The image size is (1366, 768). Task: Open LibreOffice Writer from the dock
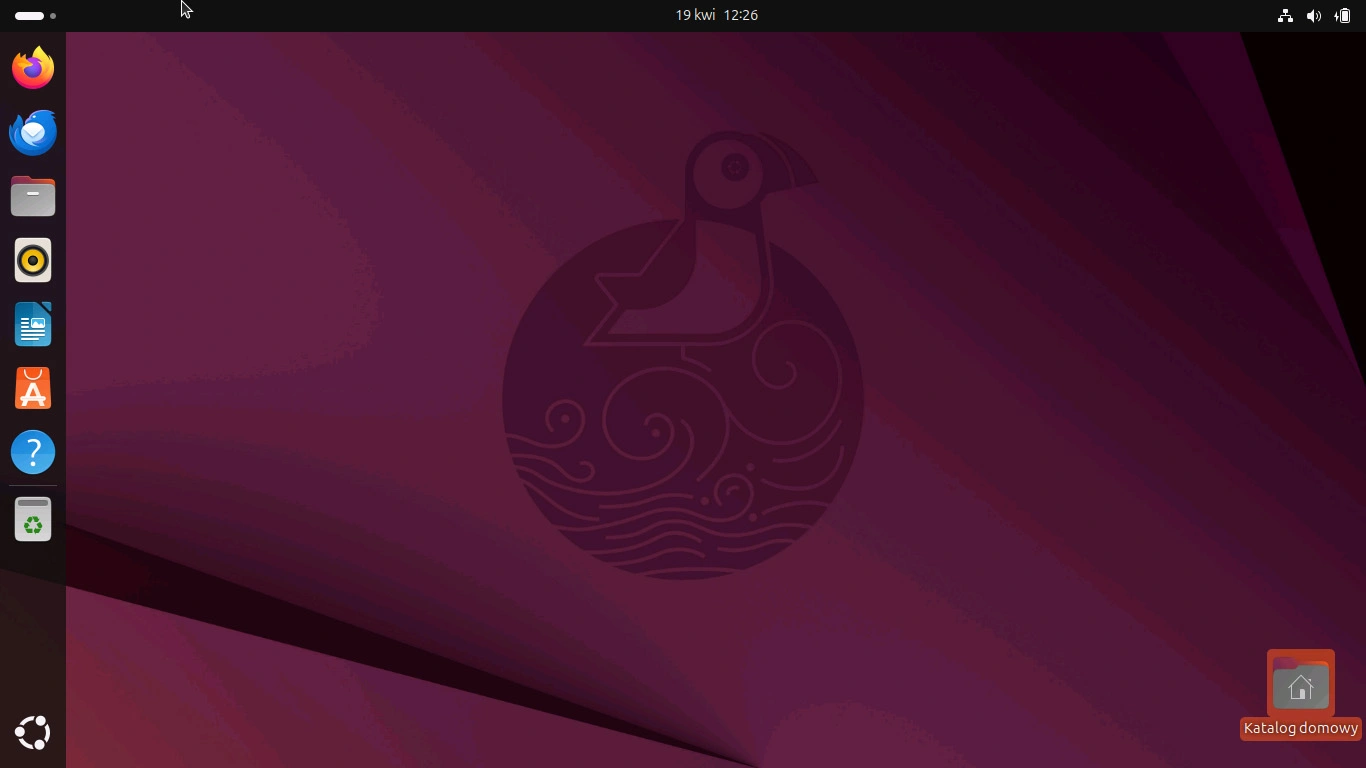click(x=33, y=324)
